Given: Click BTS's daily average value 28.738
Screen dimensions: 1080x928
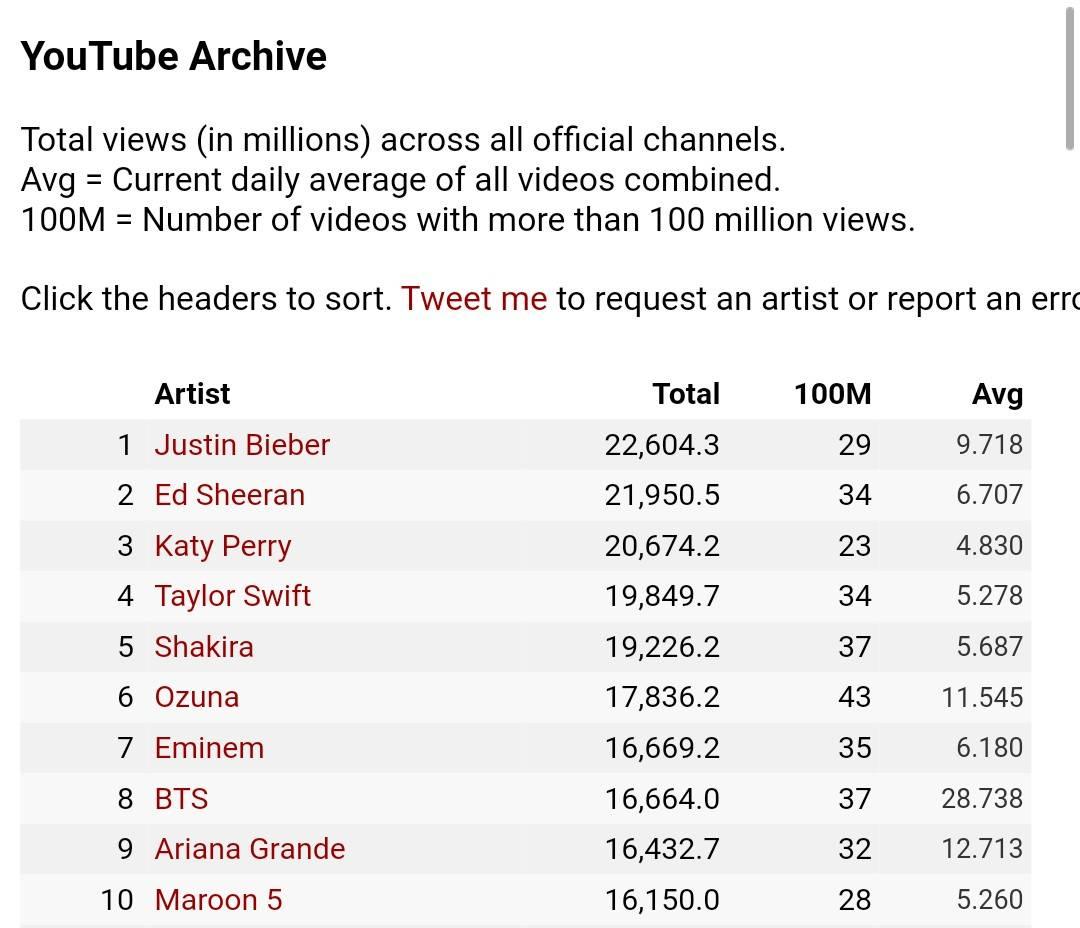Looking at the screenshot, I should click(x=981, y=799).
